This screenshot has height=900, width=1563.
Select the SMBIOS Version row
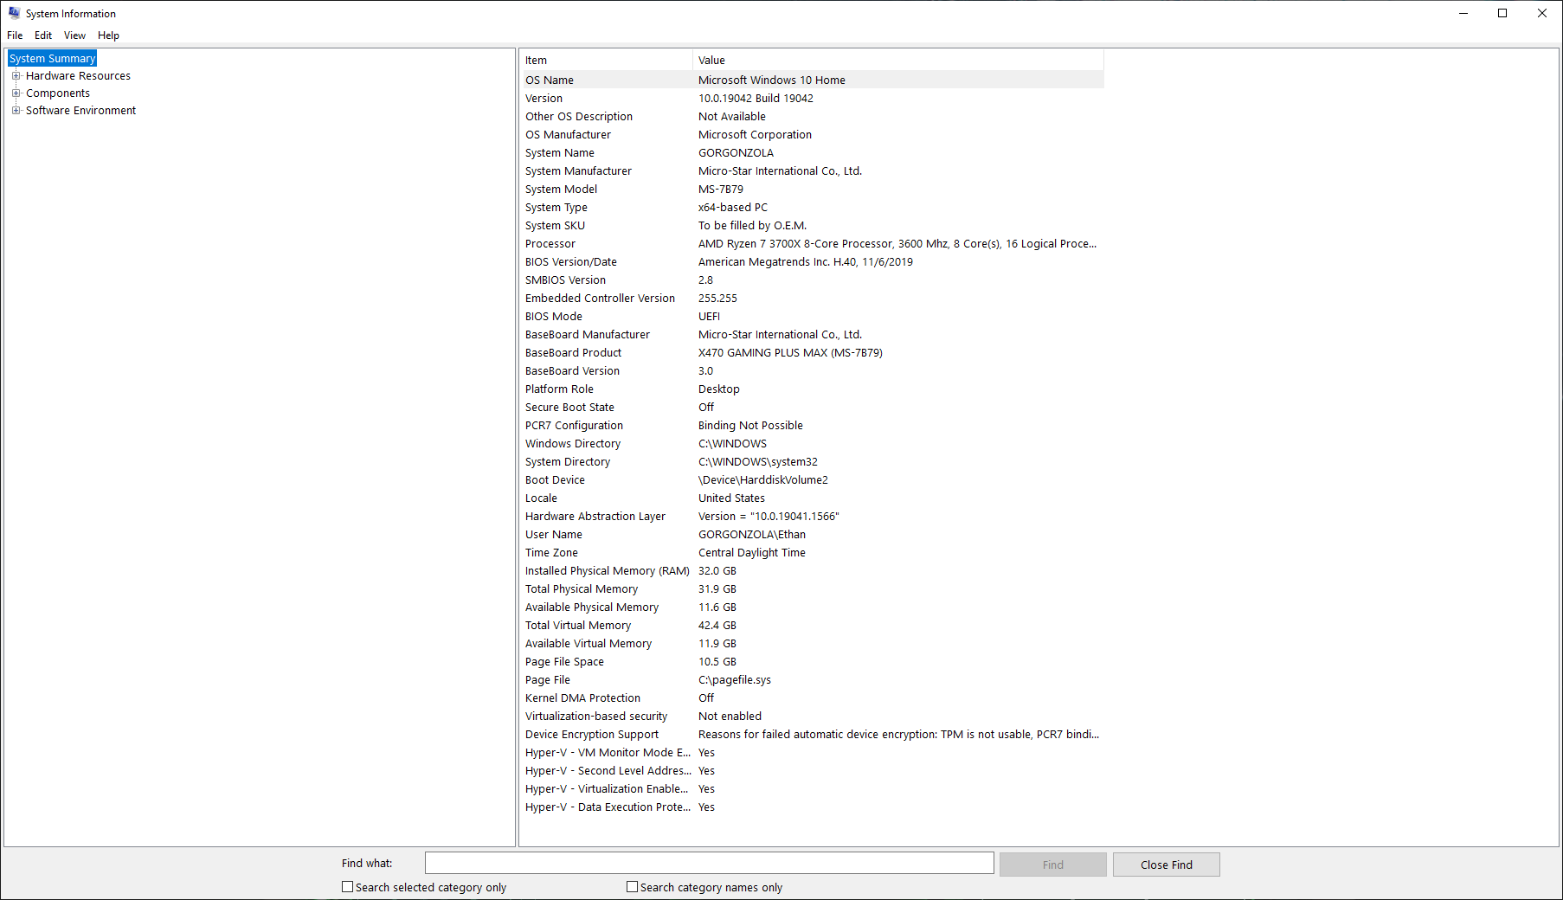pyautogui.click(x=812, y=280)
